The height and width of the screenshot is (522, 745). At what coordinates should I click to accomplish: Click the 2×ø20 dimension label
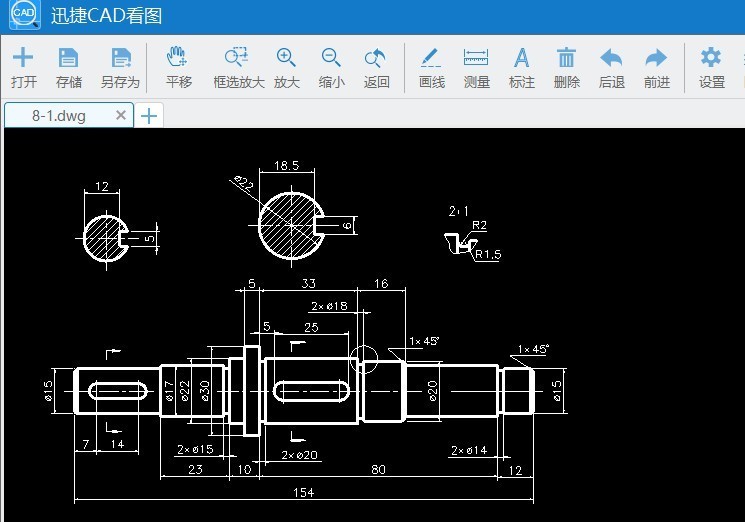pos(299,455)
